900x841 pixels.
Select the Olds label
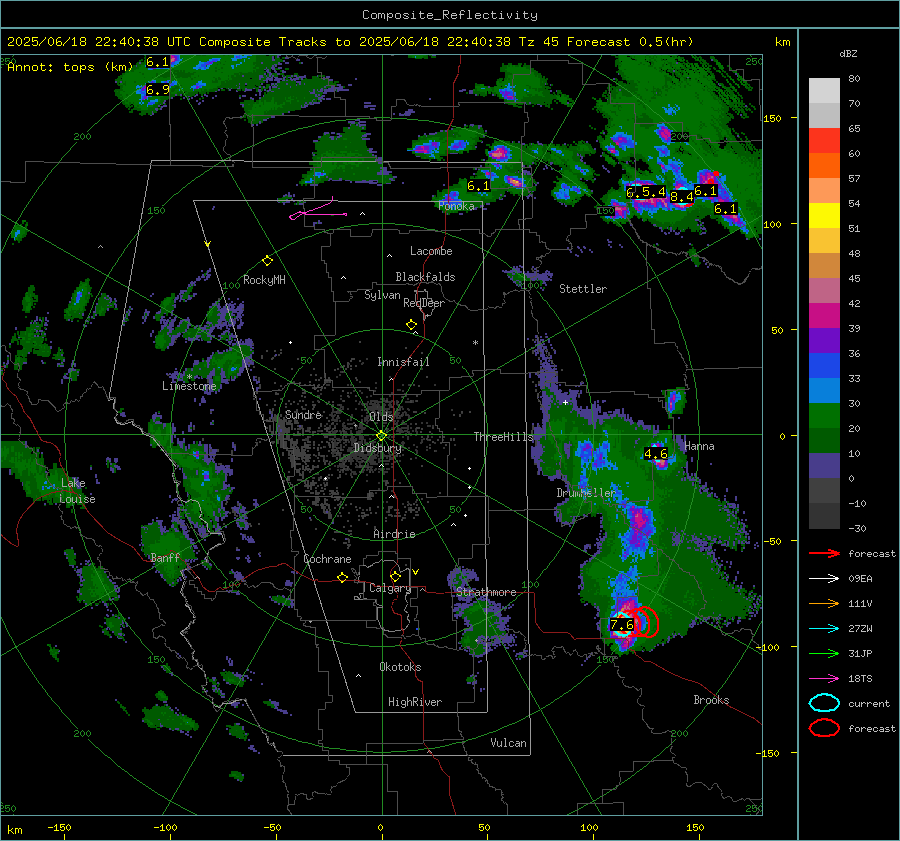[381, 416]
